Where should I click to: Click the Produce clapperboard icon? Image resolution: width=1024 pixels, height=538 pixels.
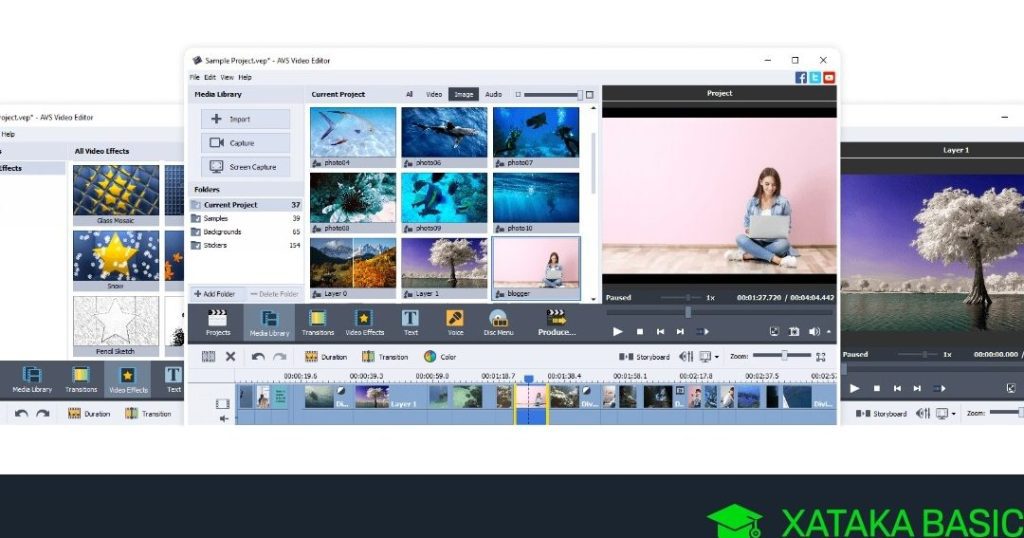click(x=556, y=320)
